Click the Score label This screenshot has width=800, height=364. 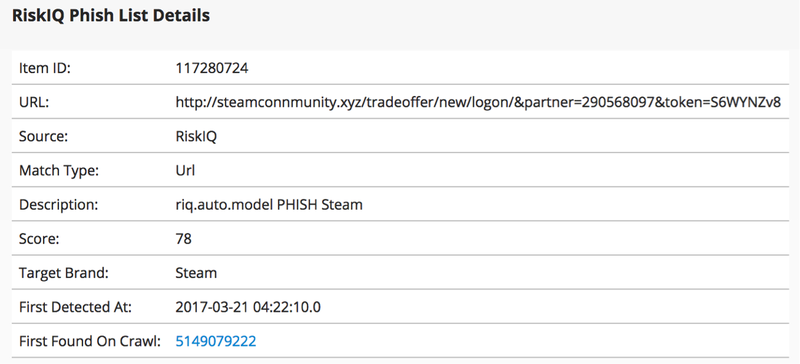39,238
